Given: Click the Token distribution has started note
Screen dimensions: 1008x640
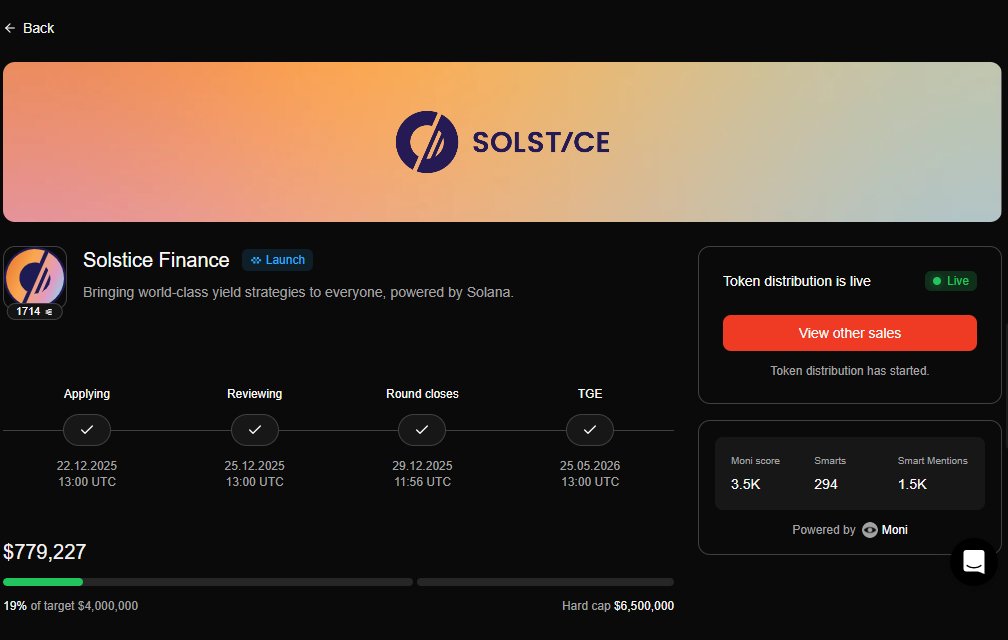Looking at the screenshot, I should click(x=849, y=371).
